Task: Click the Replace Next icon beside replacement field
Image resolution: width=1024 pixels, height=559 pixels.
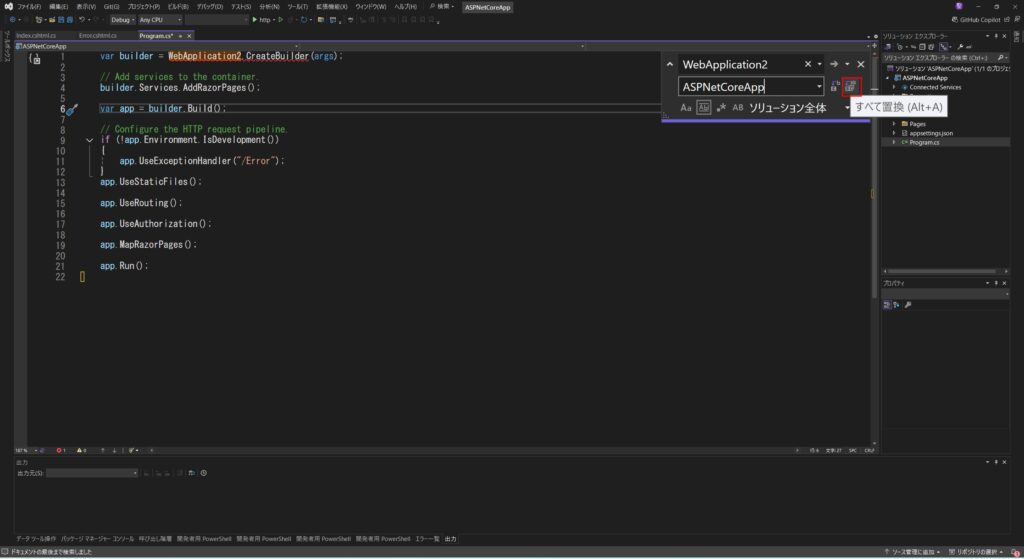Action: pyautogui.click(x=834, y=86)
